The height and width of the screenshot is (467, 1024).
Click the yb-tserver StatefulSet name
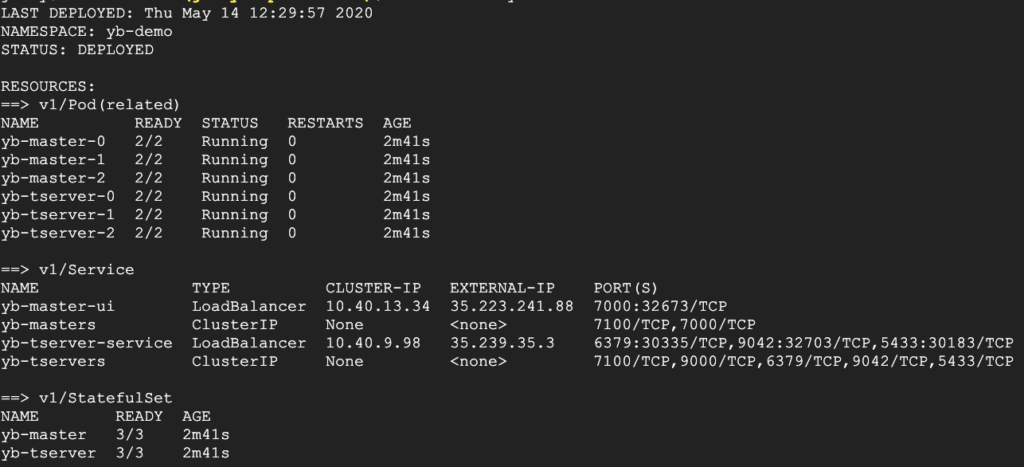pos(48,453)
